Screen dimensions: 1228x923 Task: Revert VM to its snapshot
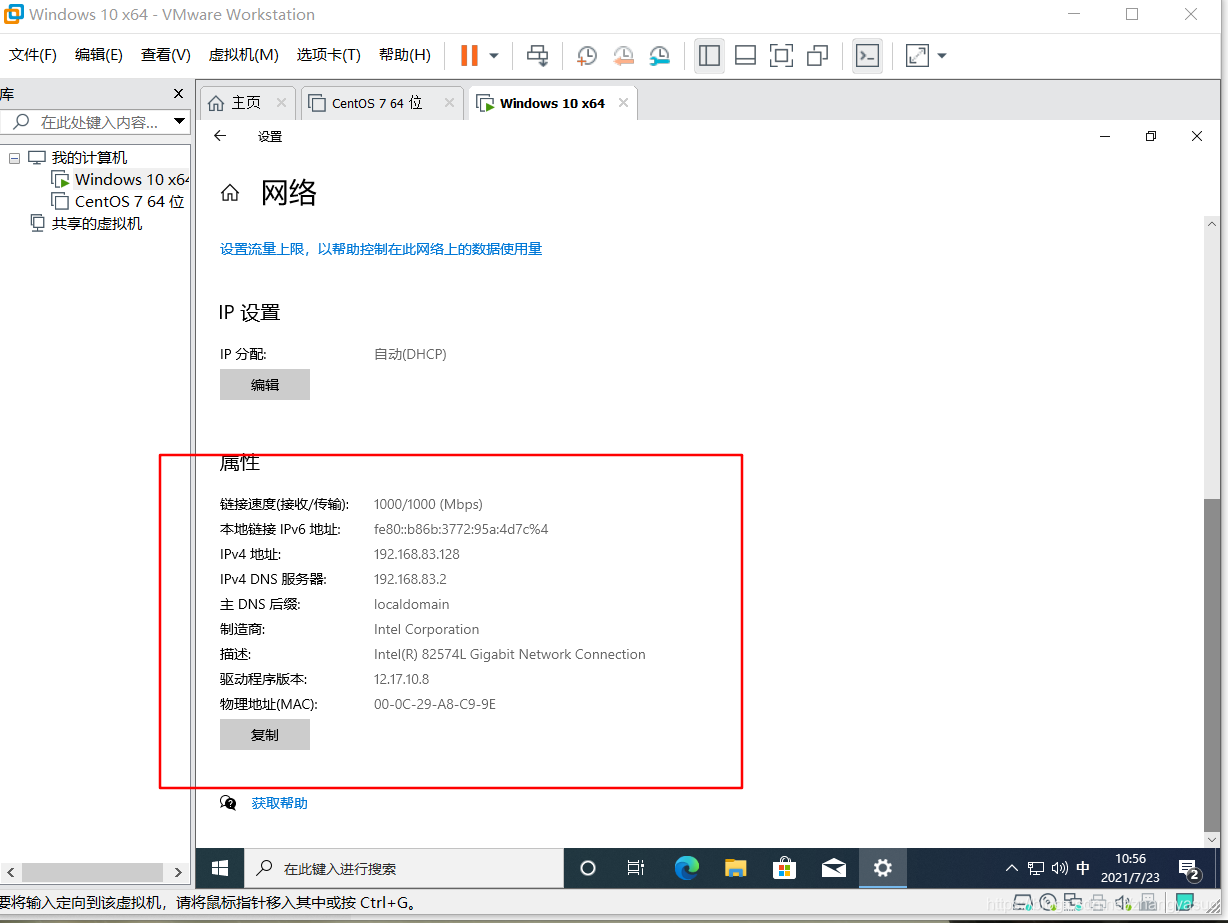pyautogui.click(x=623, y=55)
